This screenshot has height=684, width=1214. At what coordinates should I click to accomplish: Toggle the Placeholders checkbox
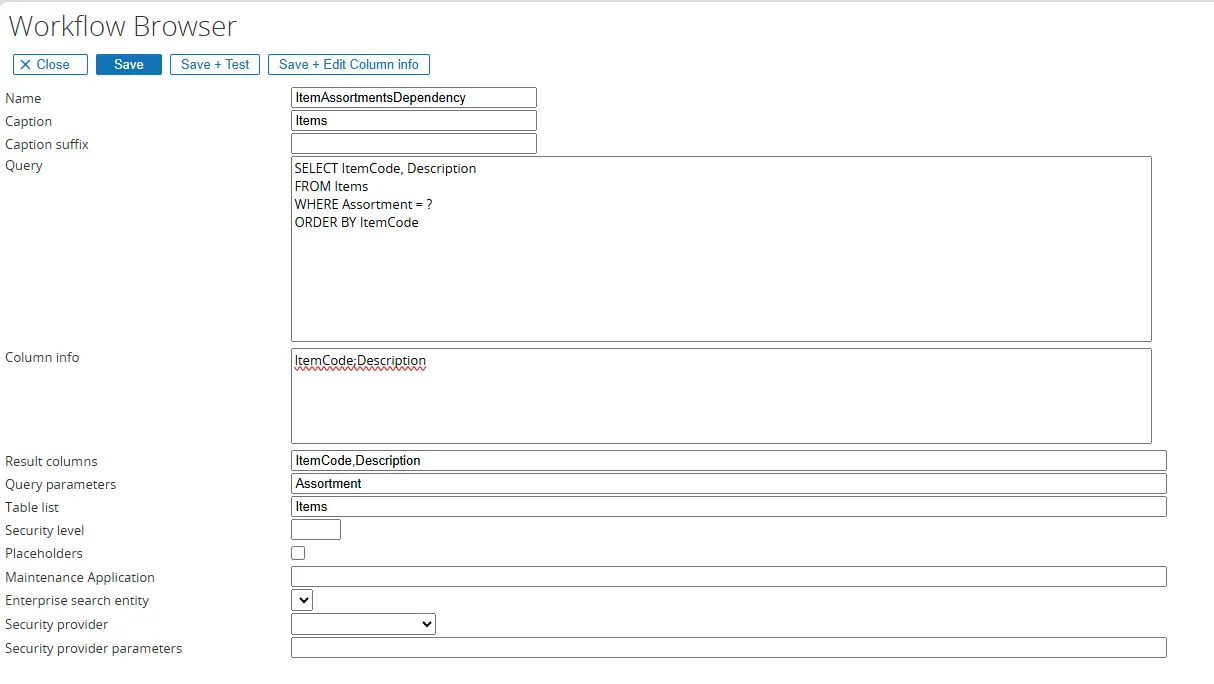tap(298, 553)
